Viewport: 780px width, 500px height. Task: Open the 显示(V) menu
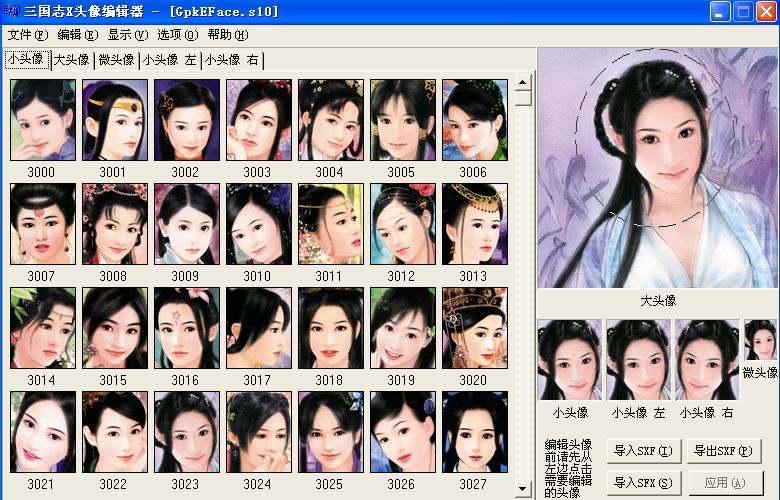(x=128, y=35)
